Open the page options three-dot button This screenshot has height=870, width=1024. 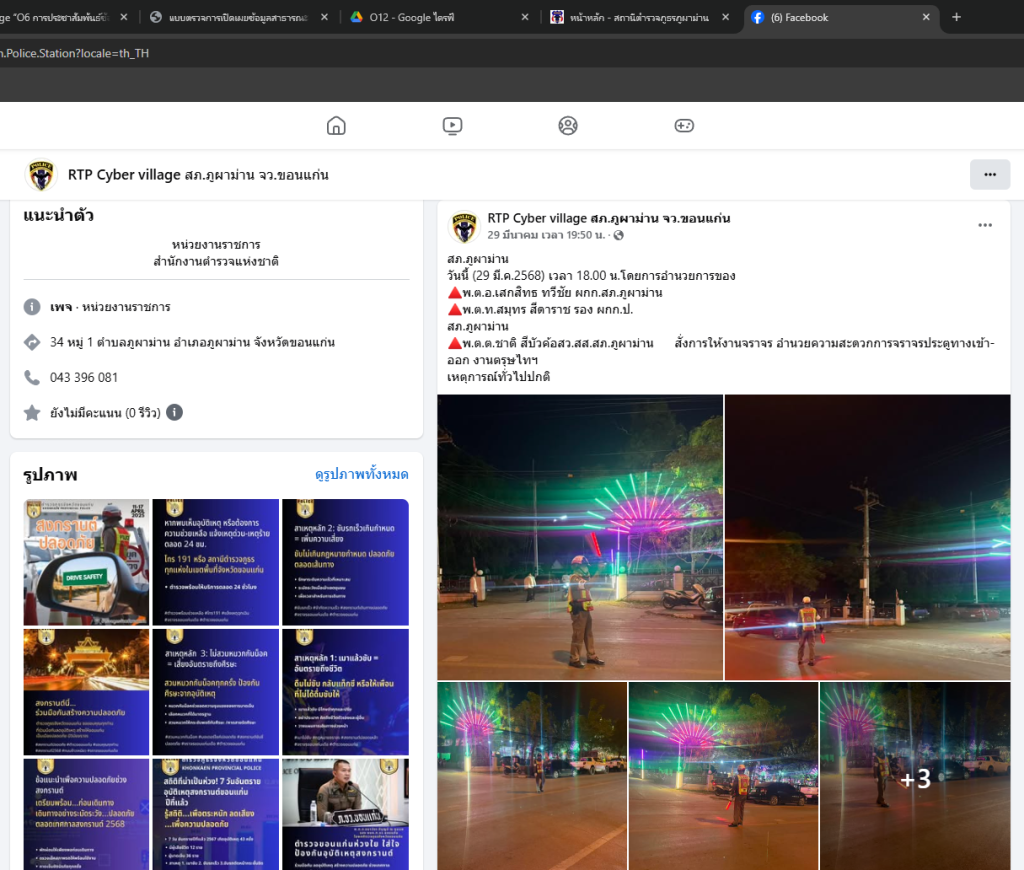point(989,174)
